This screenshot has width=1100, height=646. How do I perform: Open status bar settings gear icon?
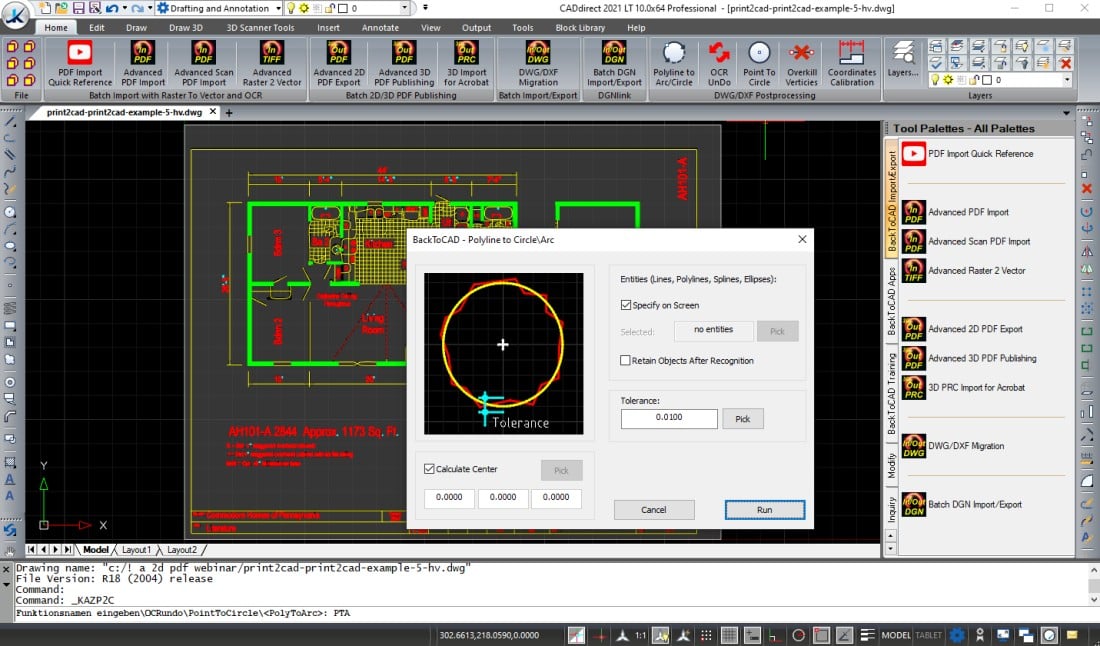[957, 635]
